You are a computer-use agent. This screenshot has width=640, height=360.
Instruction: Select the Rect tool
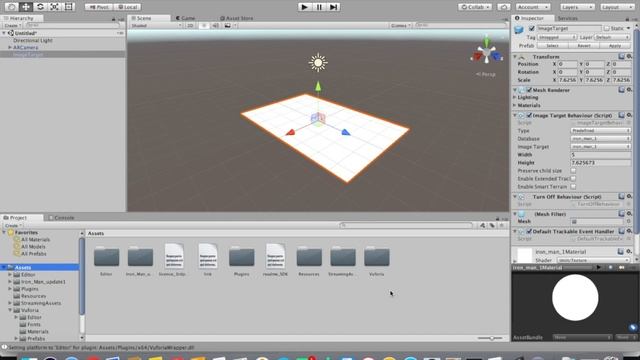coord(69,7)
